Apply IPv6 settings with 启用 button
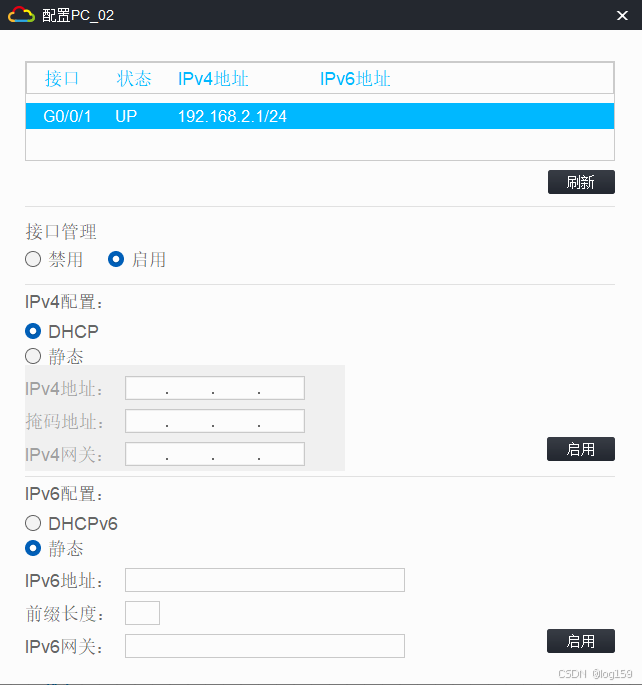 click(x=580, y=641)
